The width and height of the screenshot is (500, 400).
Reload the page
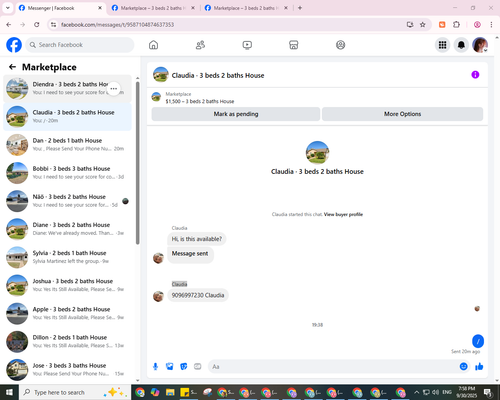pyautogui.click(x=37, y=25)
